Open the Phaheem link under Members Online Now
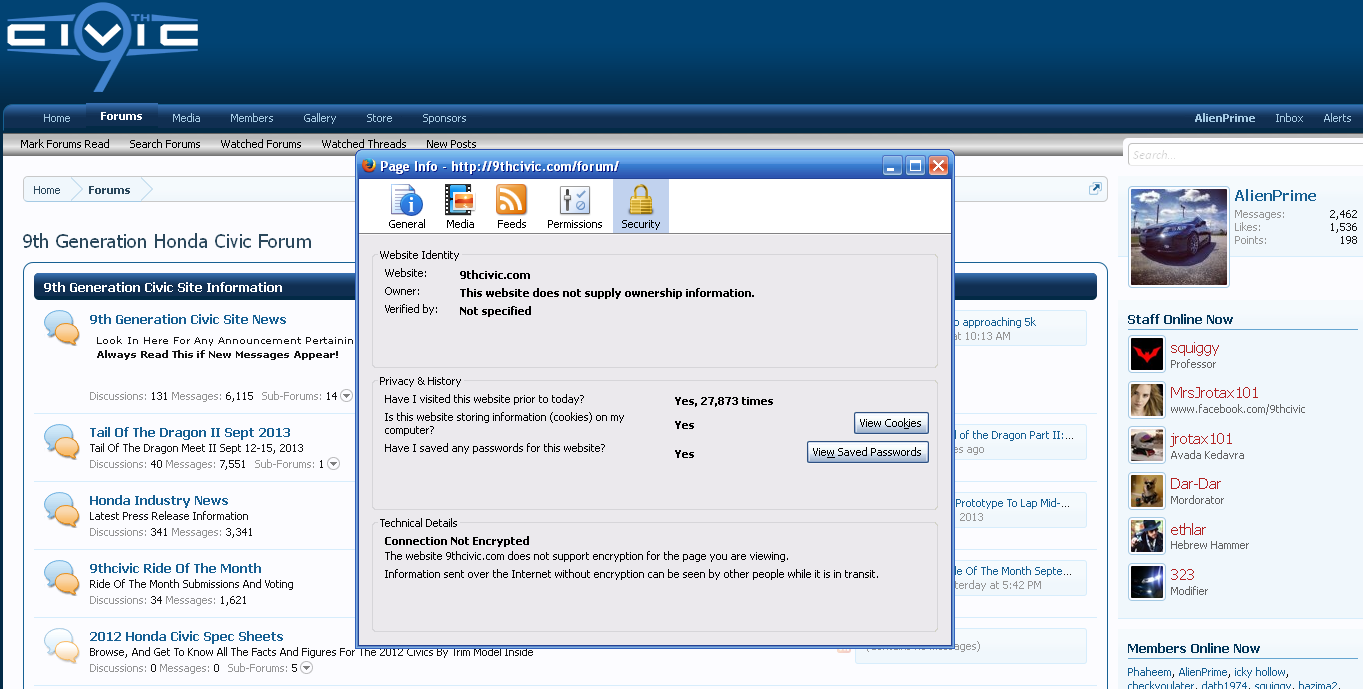The image size is (1363, 689). (x=1149, y=672)
